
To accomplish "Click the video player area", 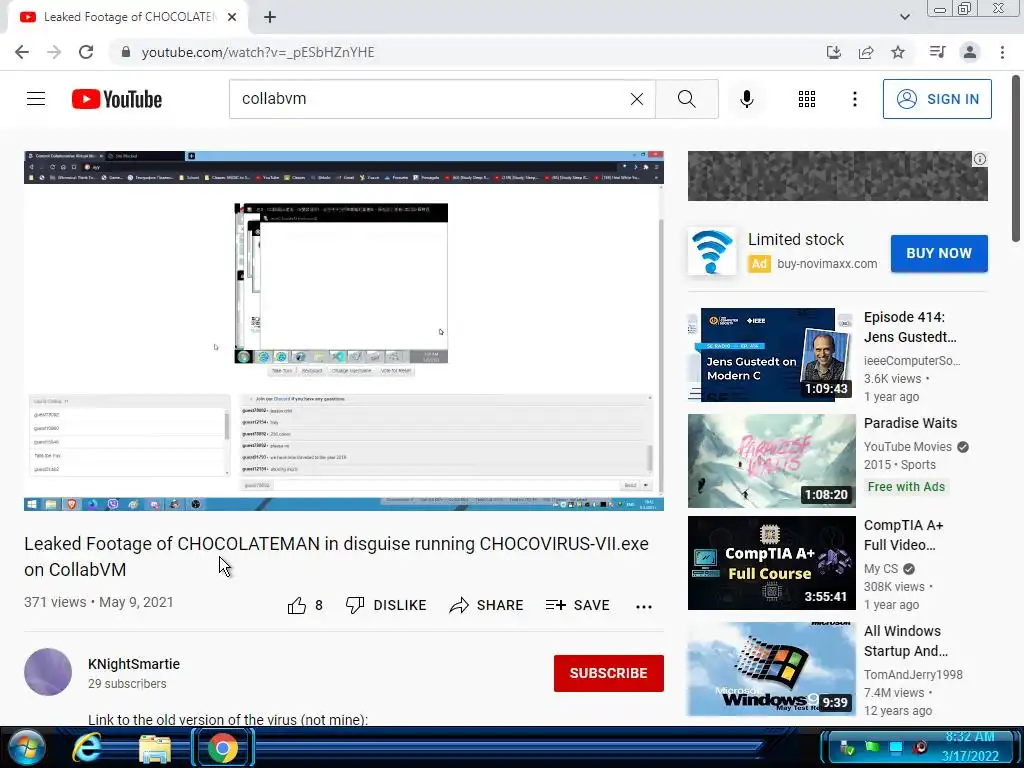I will pos(344,331).
